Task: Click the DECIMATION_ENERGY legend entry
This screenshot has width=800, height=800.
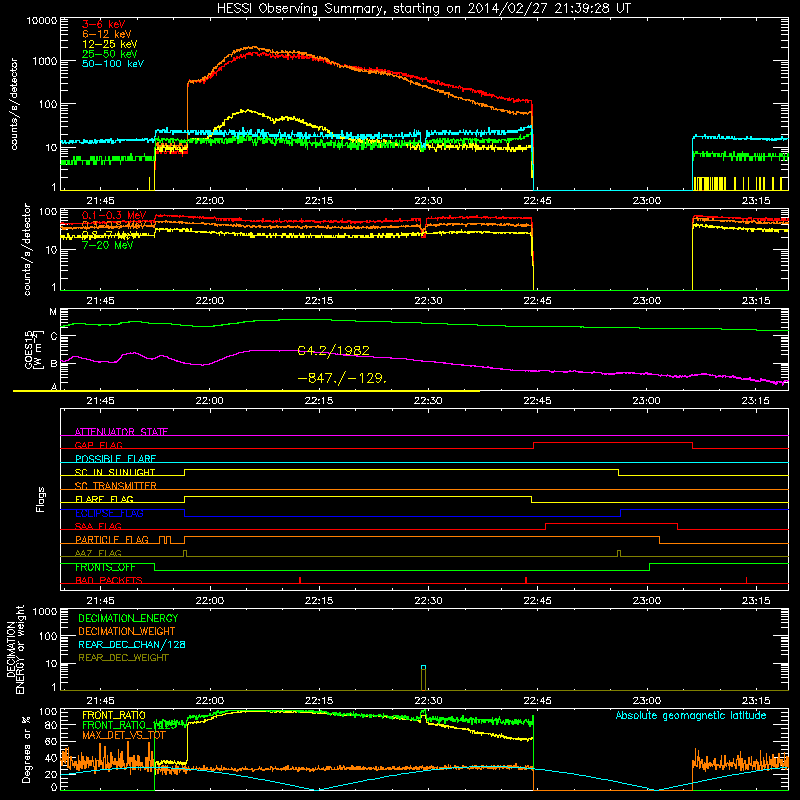Action: pyautogui.click(x=128, y=618)
